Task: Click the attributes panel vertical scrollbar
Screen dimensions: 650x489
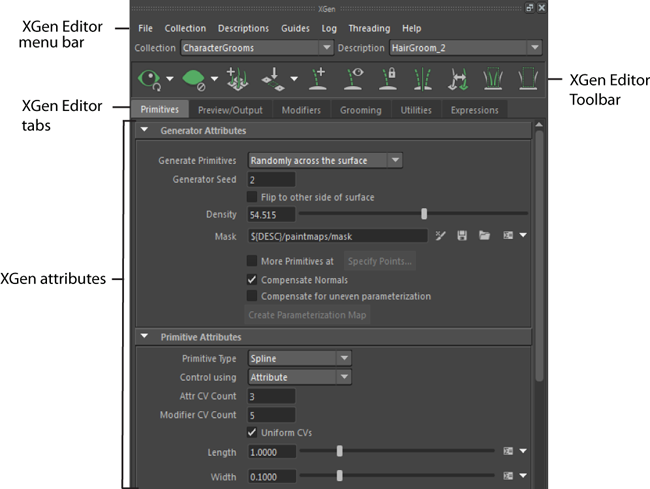Action: point(539,256)
